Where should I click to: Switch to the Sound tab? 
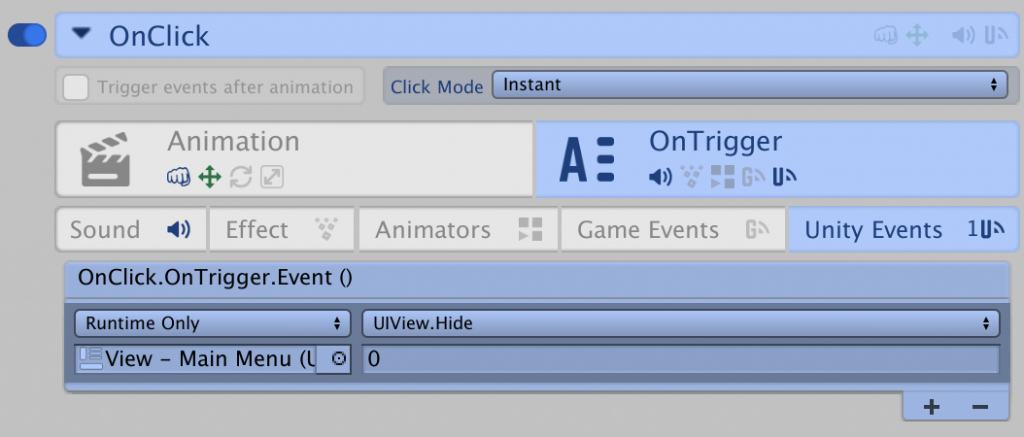131,230
